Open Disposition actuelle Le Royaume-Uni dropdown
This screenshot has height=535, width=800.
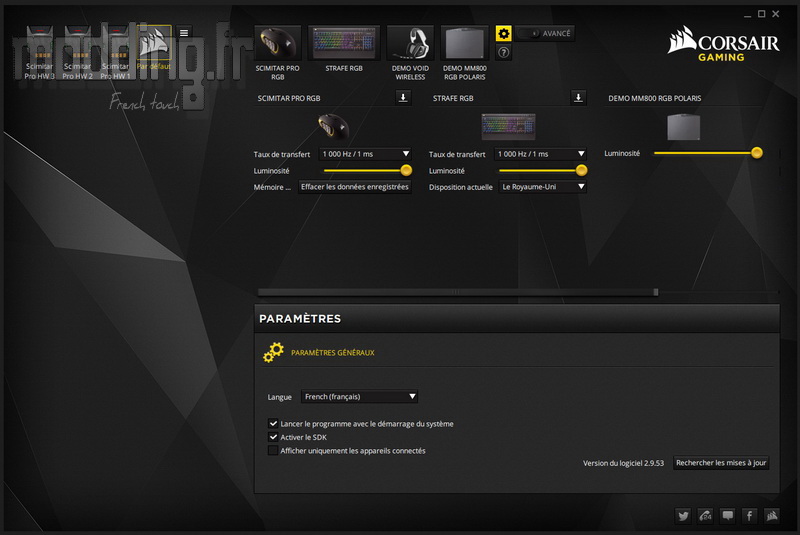(542, 187)
